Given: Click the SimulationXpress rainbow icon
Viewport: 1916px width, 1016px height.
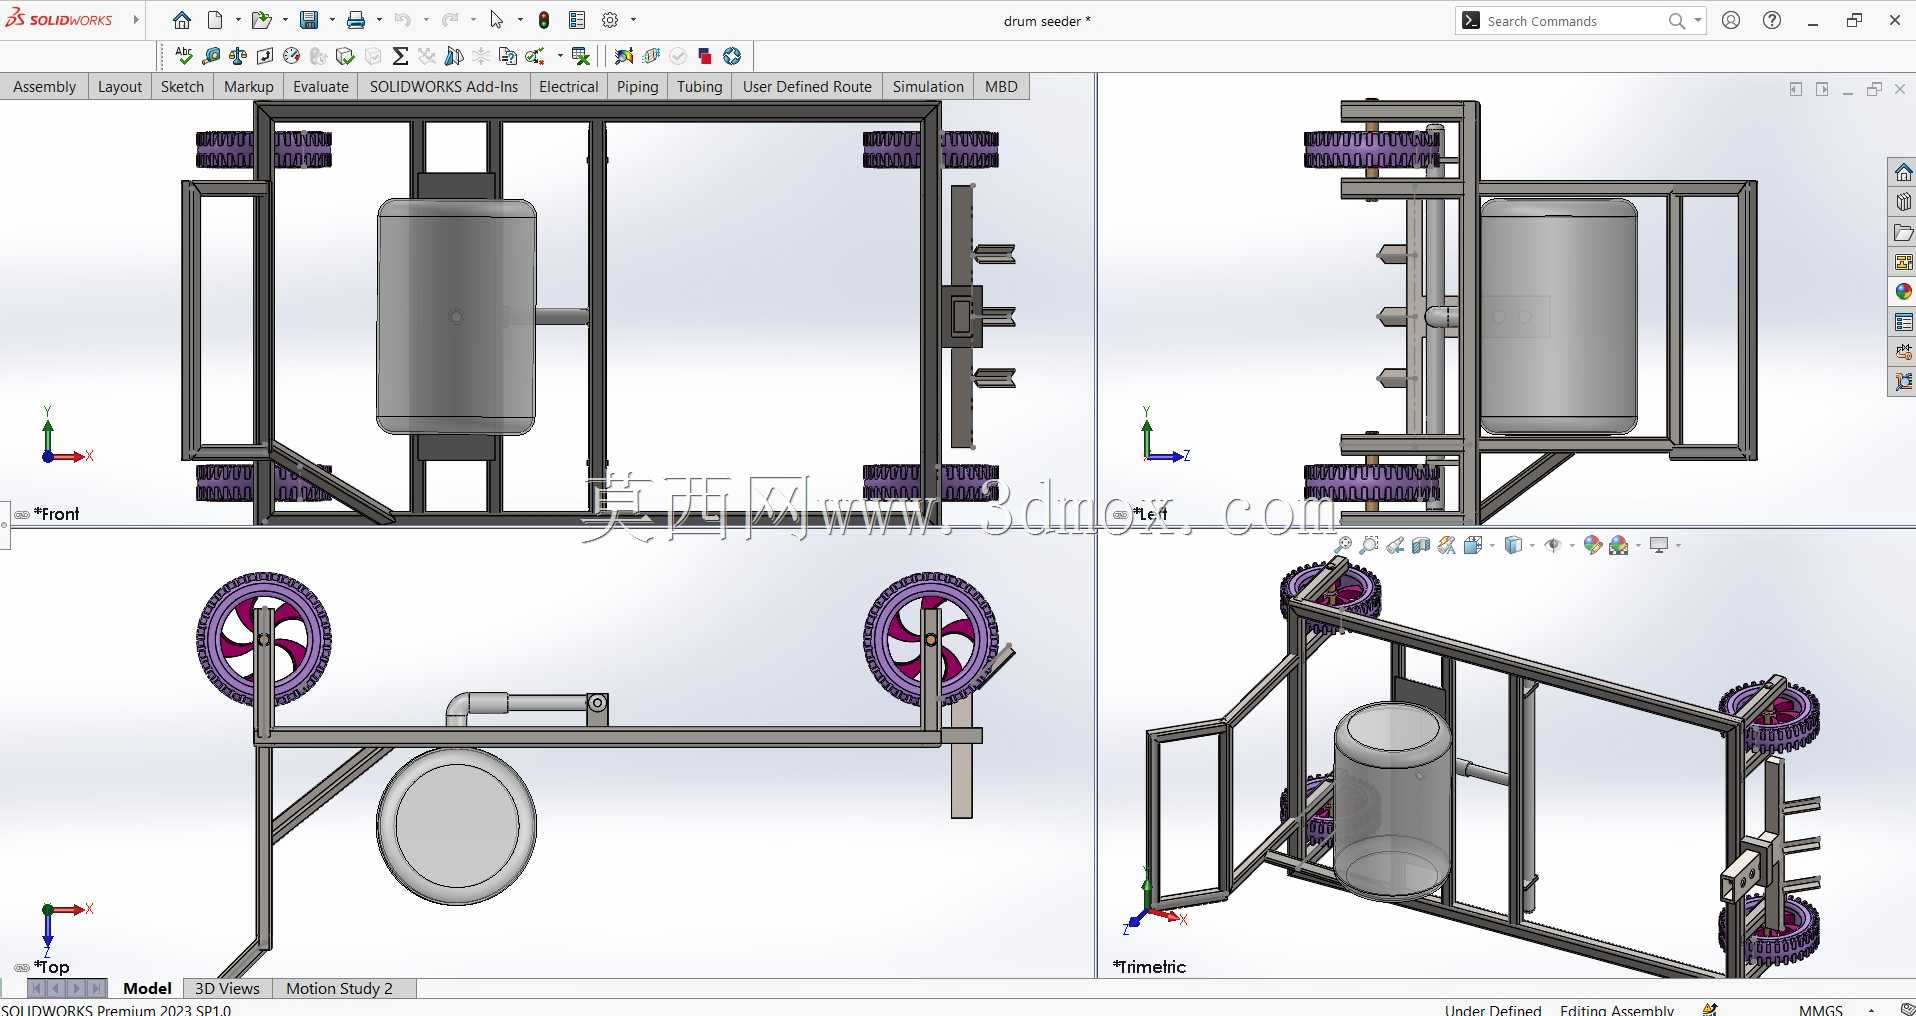Looking at the screenshot, I should 624,56.
